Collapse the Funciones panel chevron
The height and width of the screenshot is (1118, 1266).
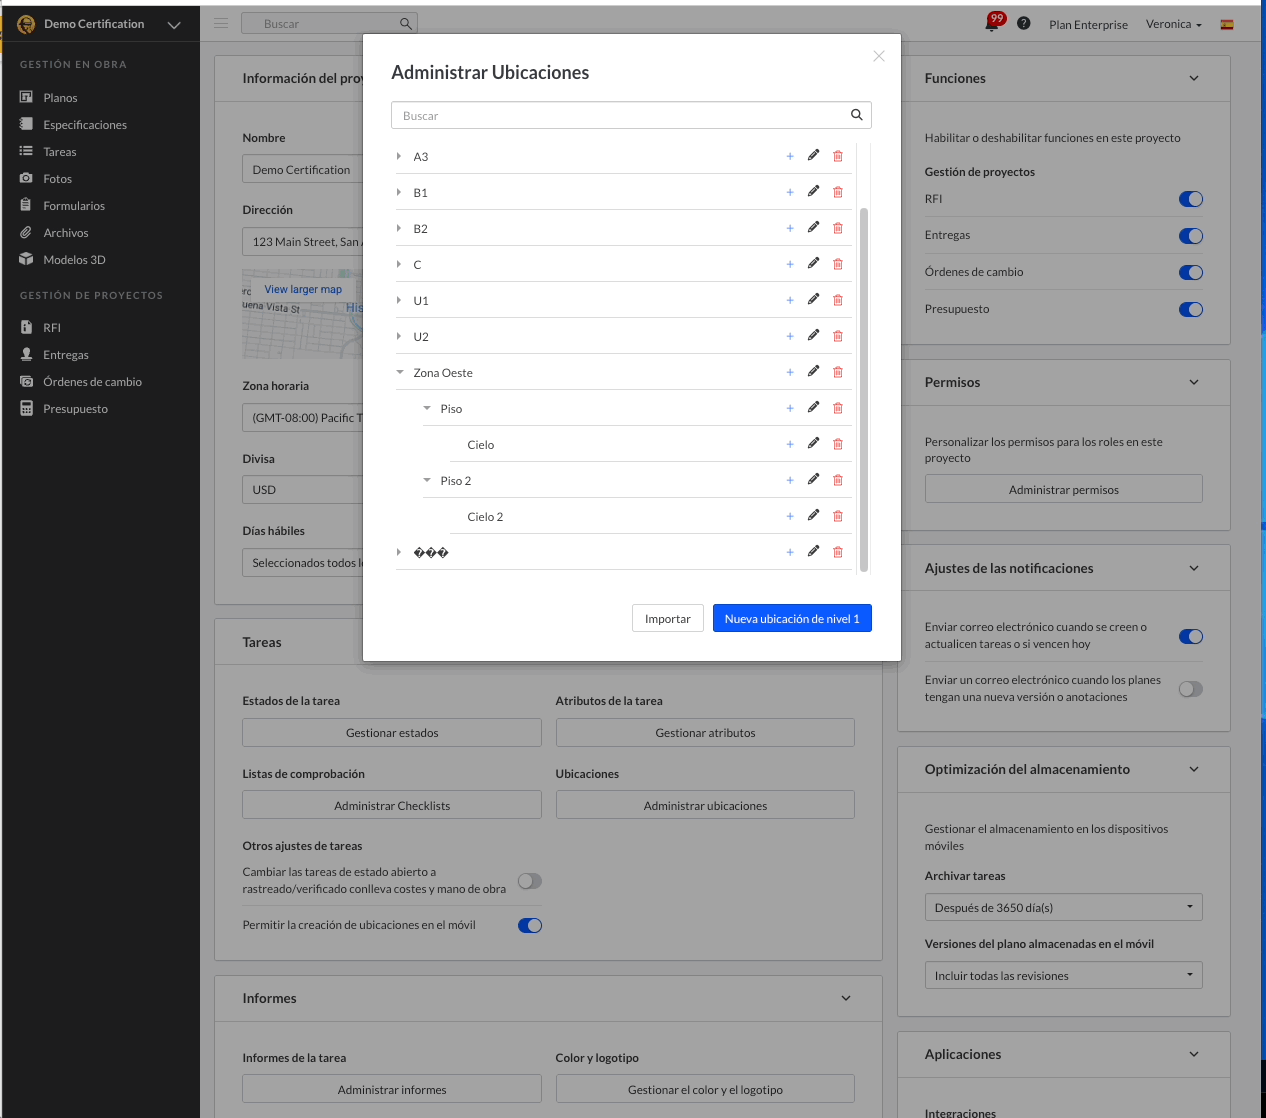click(x=1194, y=78)
